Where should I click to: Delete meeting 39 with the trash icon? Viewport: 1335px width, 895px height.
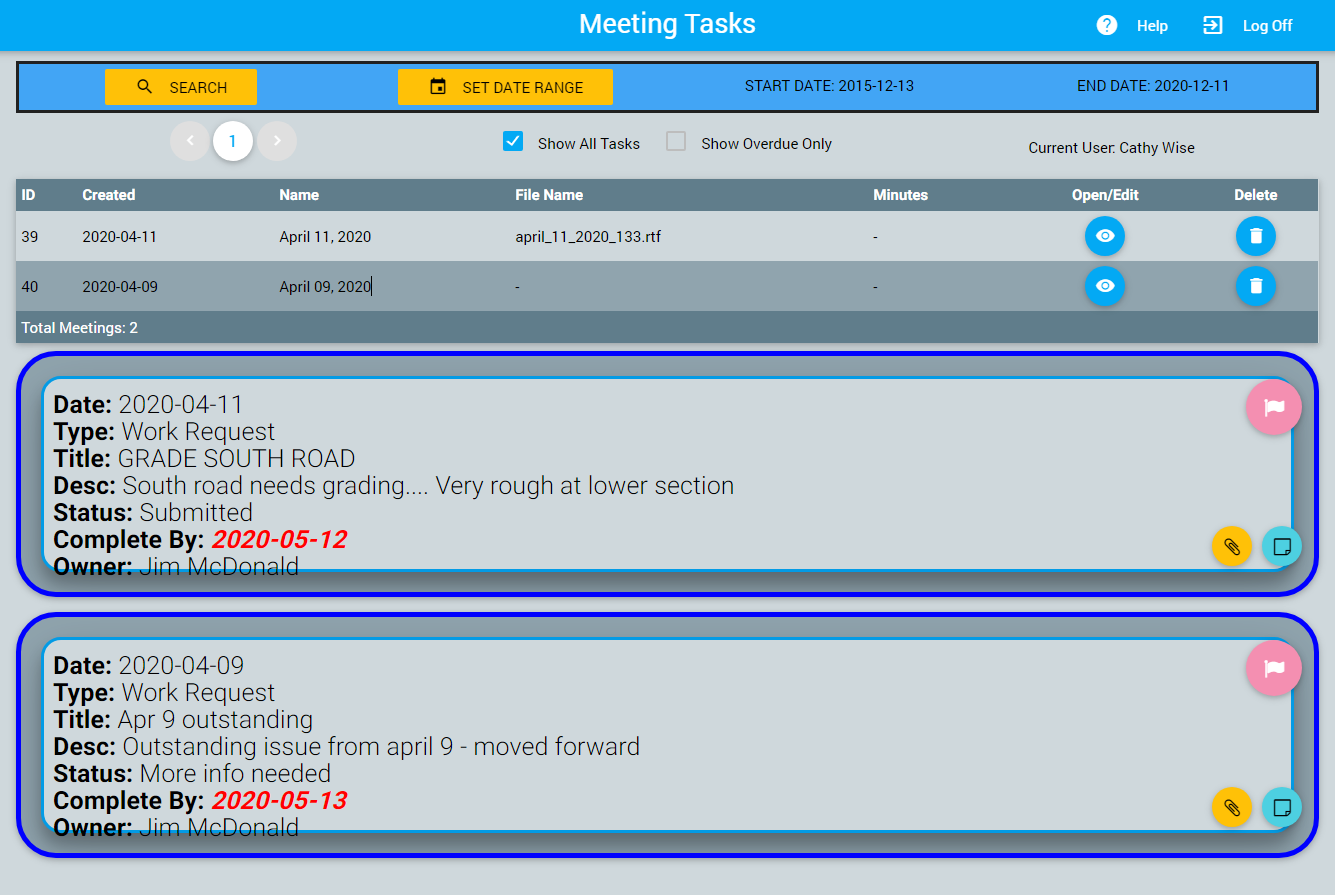[1256, 236]
